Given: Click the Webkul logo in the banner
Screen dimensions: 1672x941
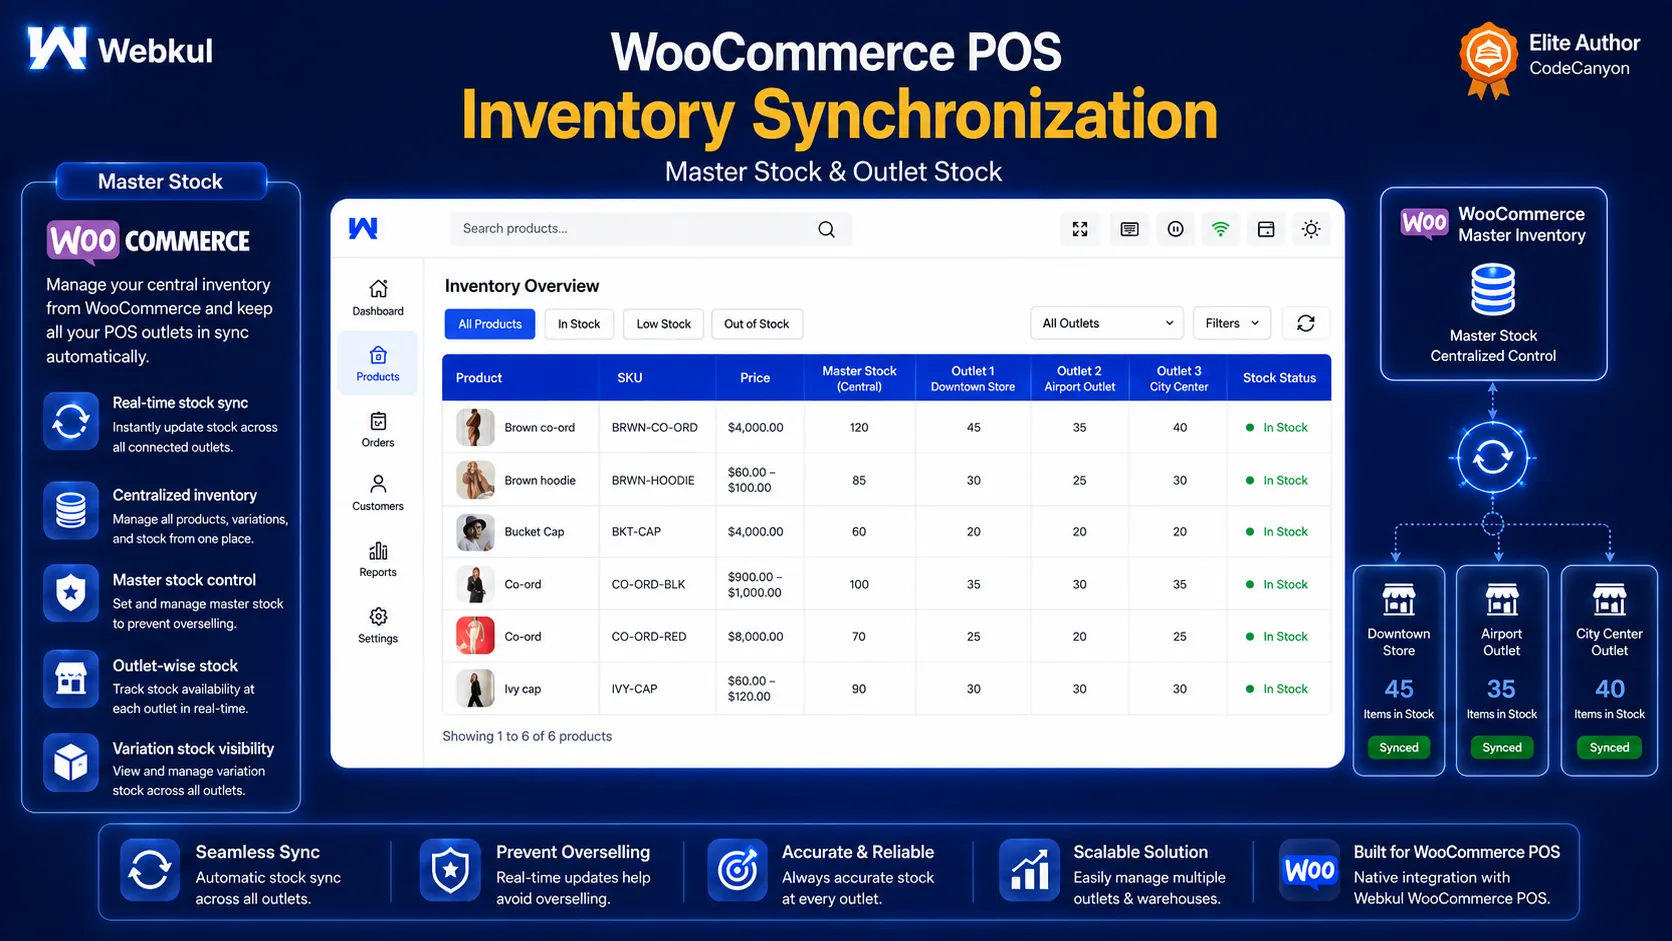Looking at the screenshot, I should 120,49.
